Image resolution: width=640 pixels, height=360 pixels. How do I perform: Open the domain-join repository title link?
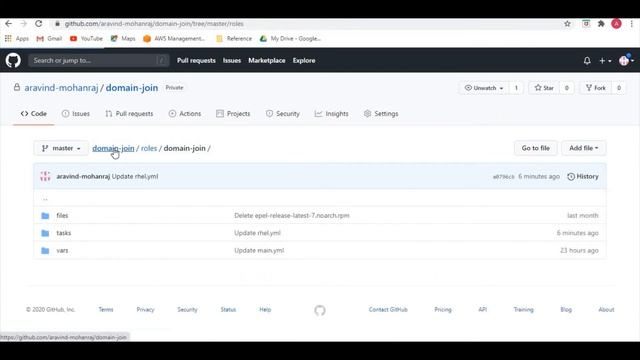point(132,88)
